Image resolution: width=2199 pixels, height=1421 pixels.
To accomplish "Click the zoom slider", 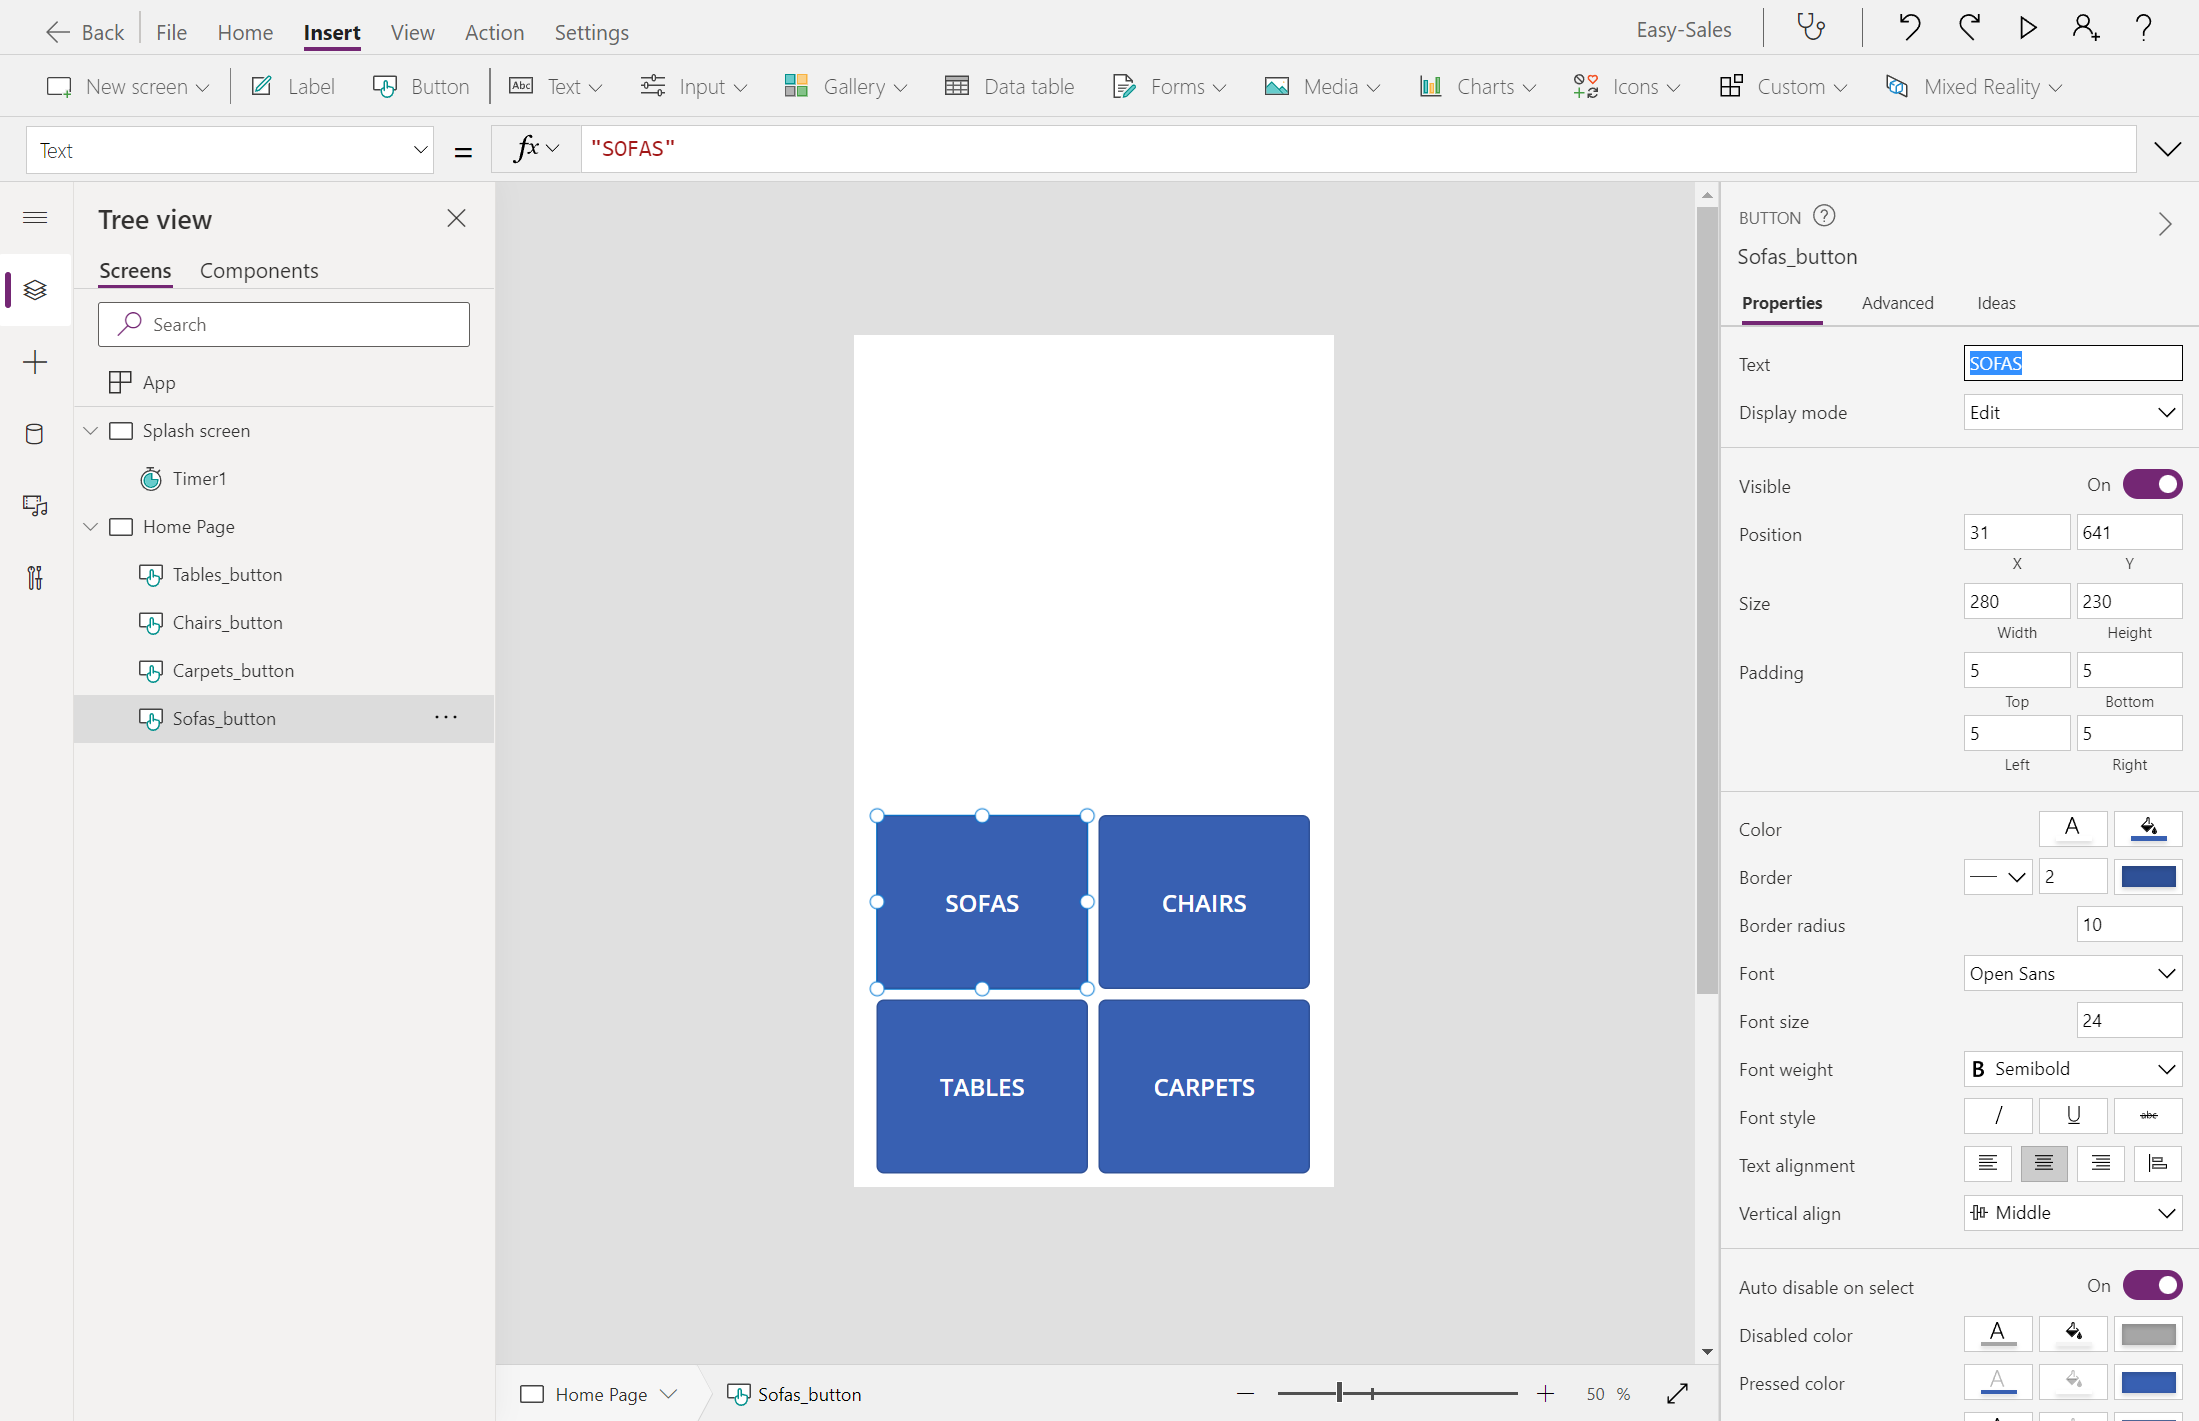I will coord(1397,1393).
